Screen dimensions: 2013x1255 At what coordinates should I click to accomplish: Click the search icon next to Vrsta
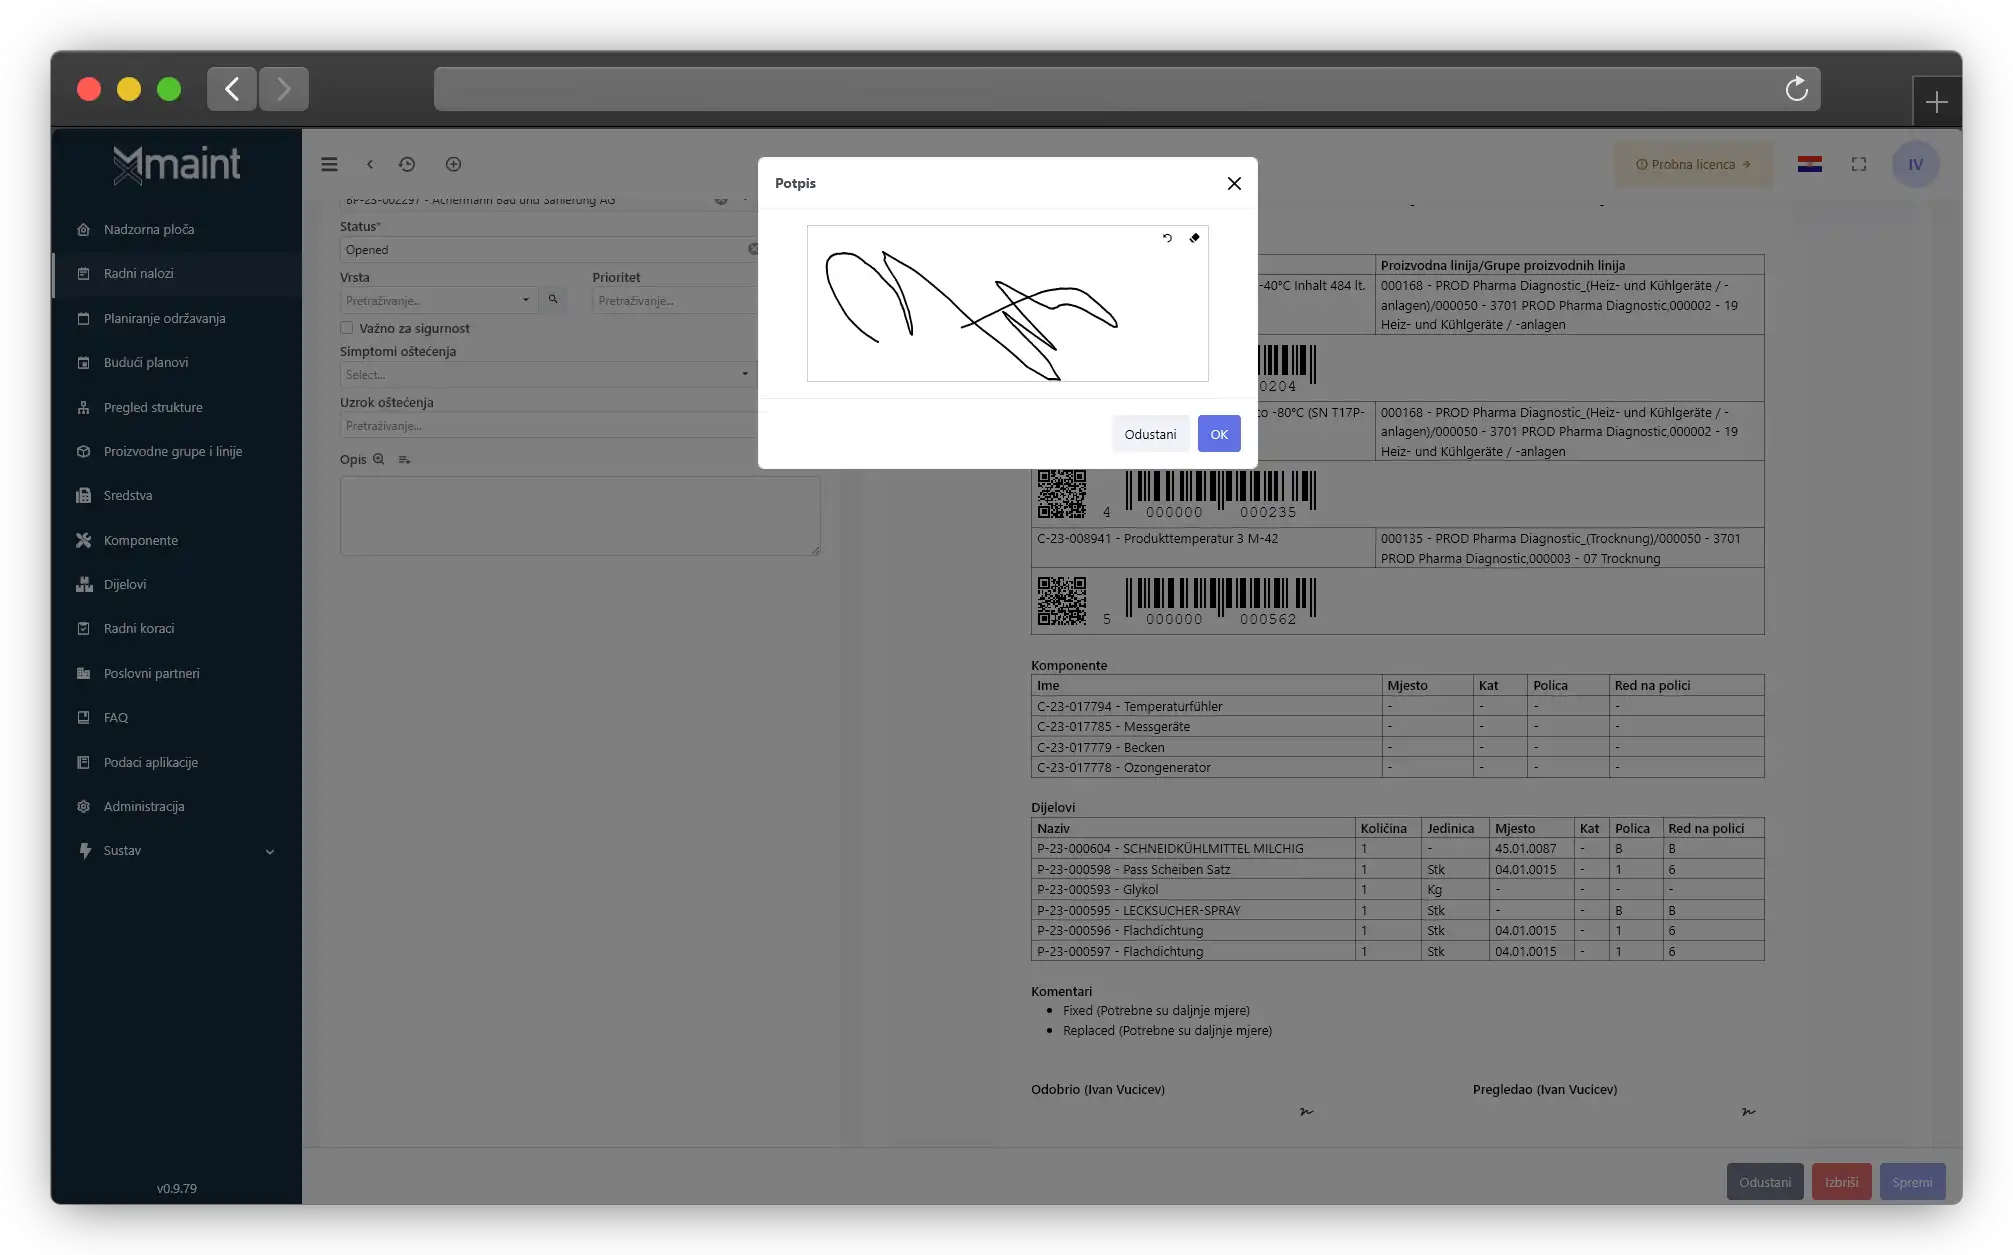[553, 300]
